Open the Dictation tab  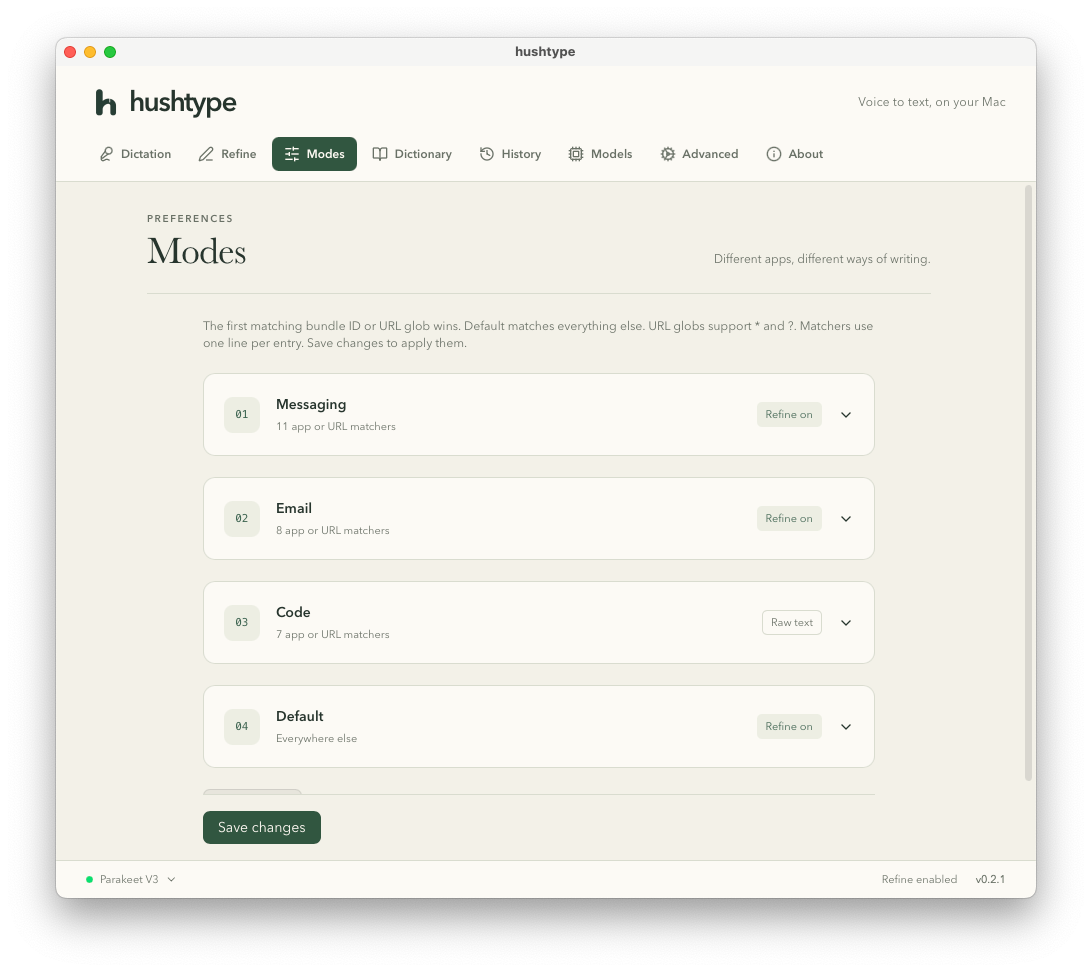point(135,154)
